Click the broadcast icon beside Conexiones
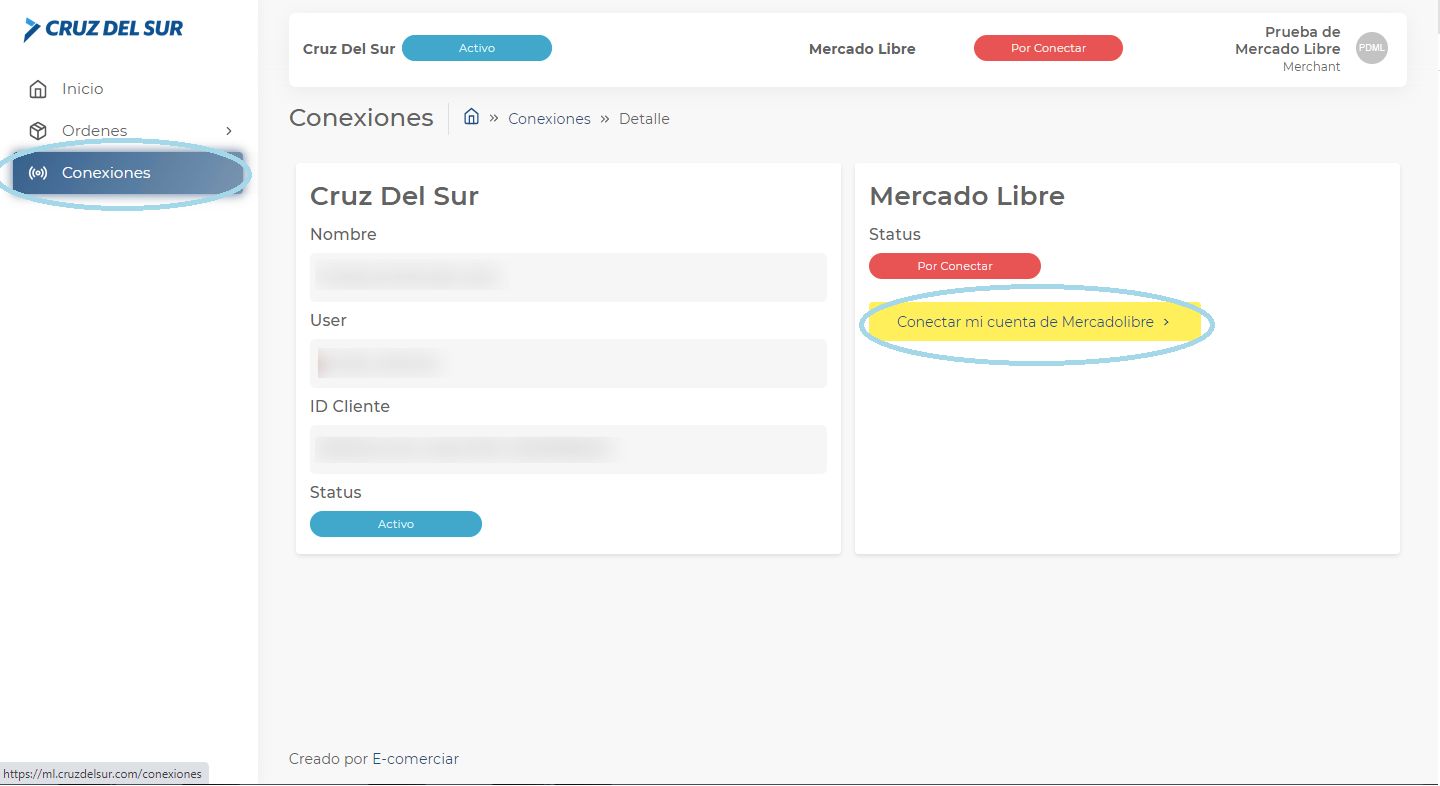This screenshot has height=786, width=1440. click(38, 173)
